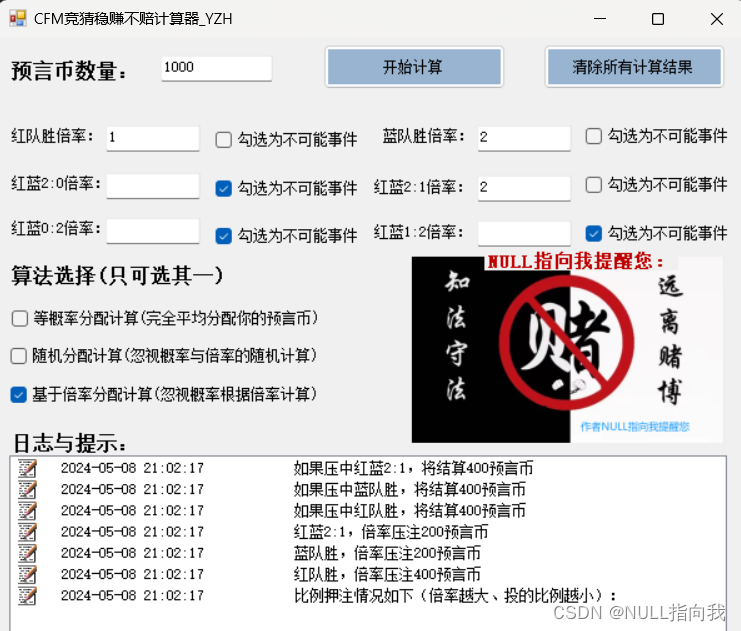Enable 等概率分配计算 algorithm checkbox

coord(19,319)
